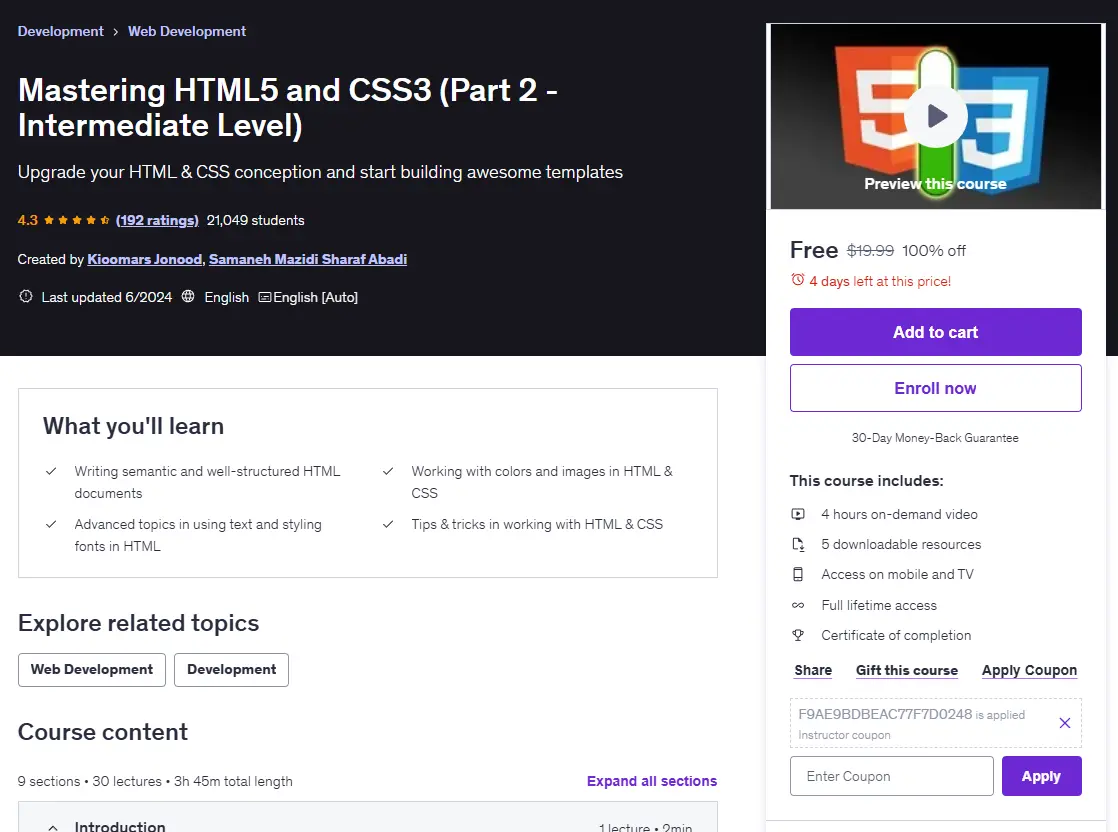
Task: Click '9 sections • 30 lectures' summary text
Action: pyautogui.click(x=155, y=781)
